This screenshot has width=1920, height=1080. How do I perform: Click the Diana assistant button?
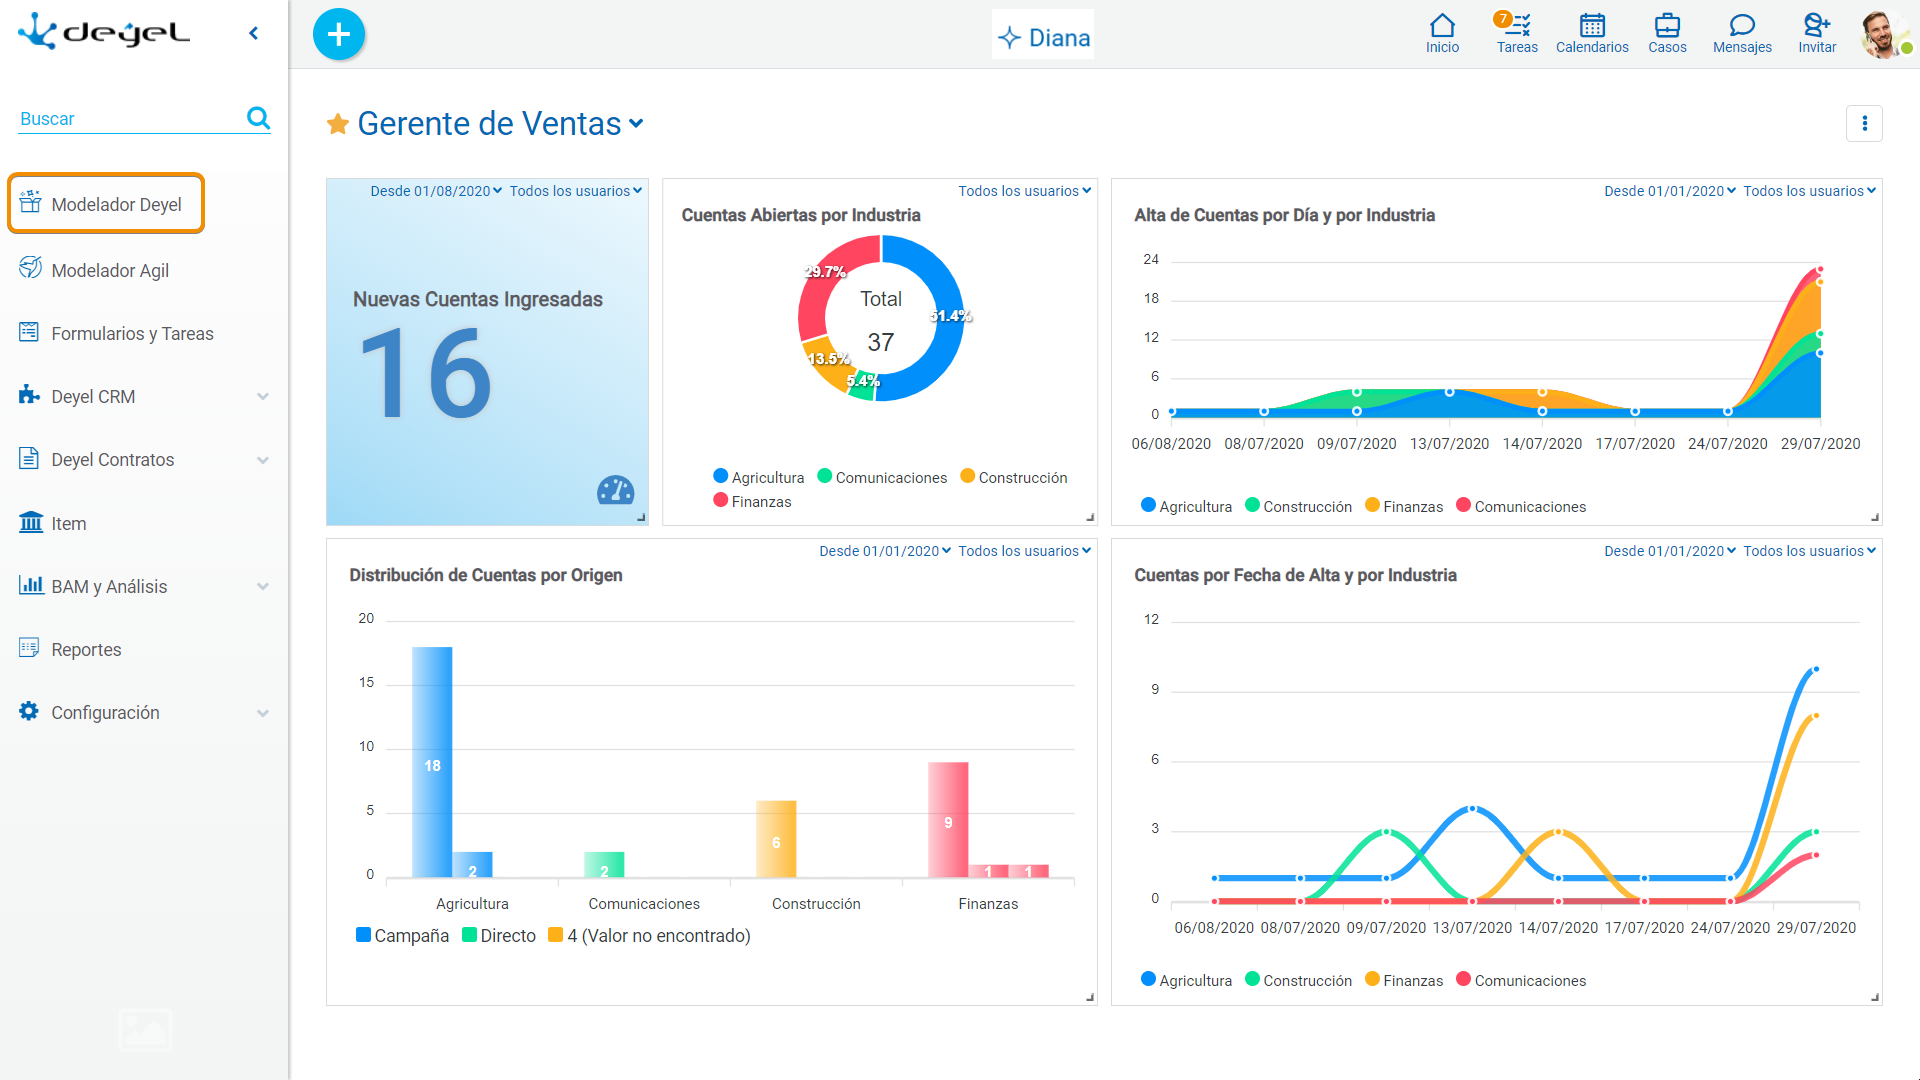point(1043,37)
